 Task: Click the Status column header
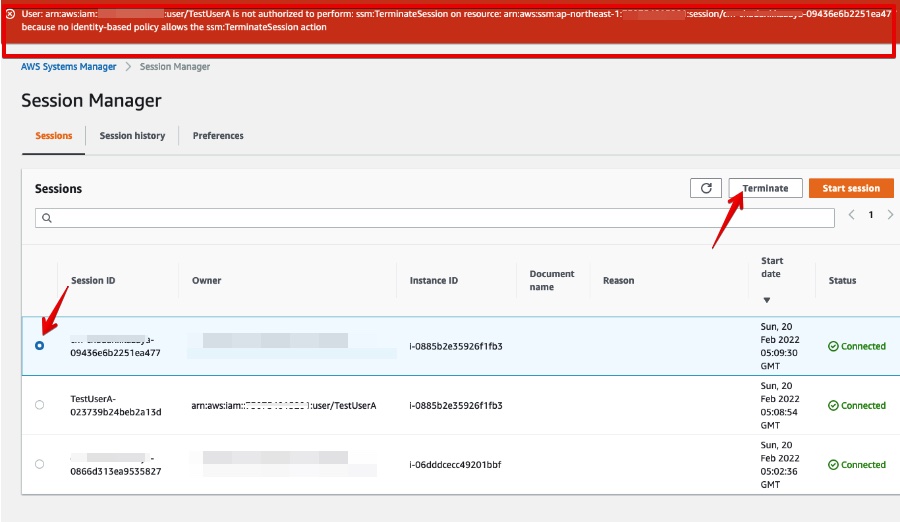pos(842,280)
